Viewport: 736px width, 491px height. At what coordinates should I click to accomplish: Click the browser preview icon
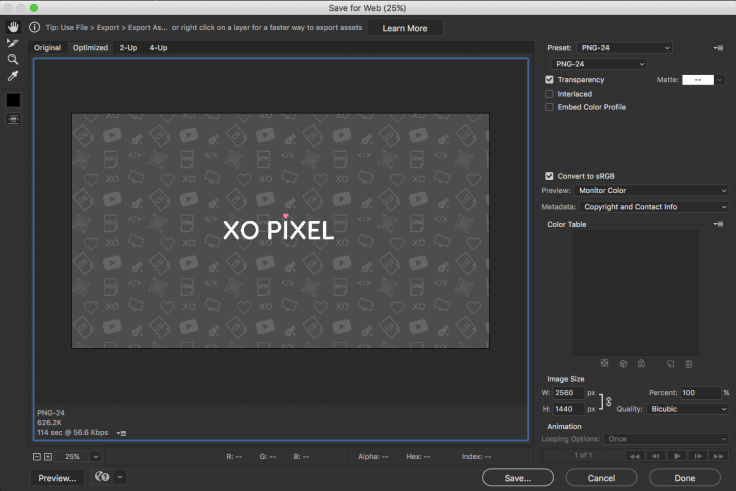click(102, 477)
